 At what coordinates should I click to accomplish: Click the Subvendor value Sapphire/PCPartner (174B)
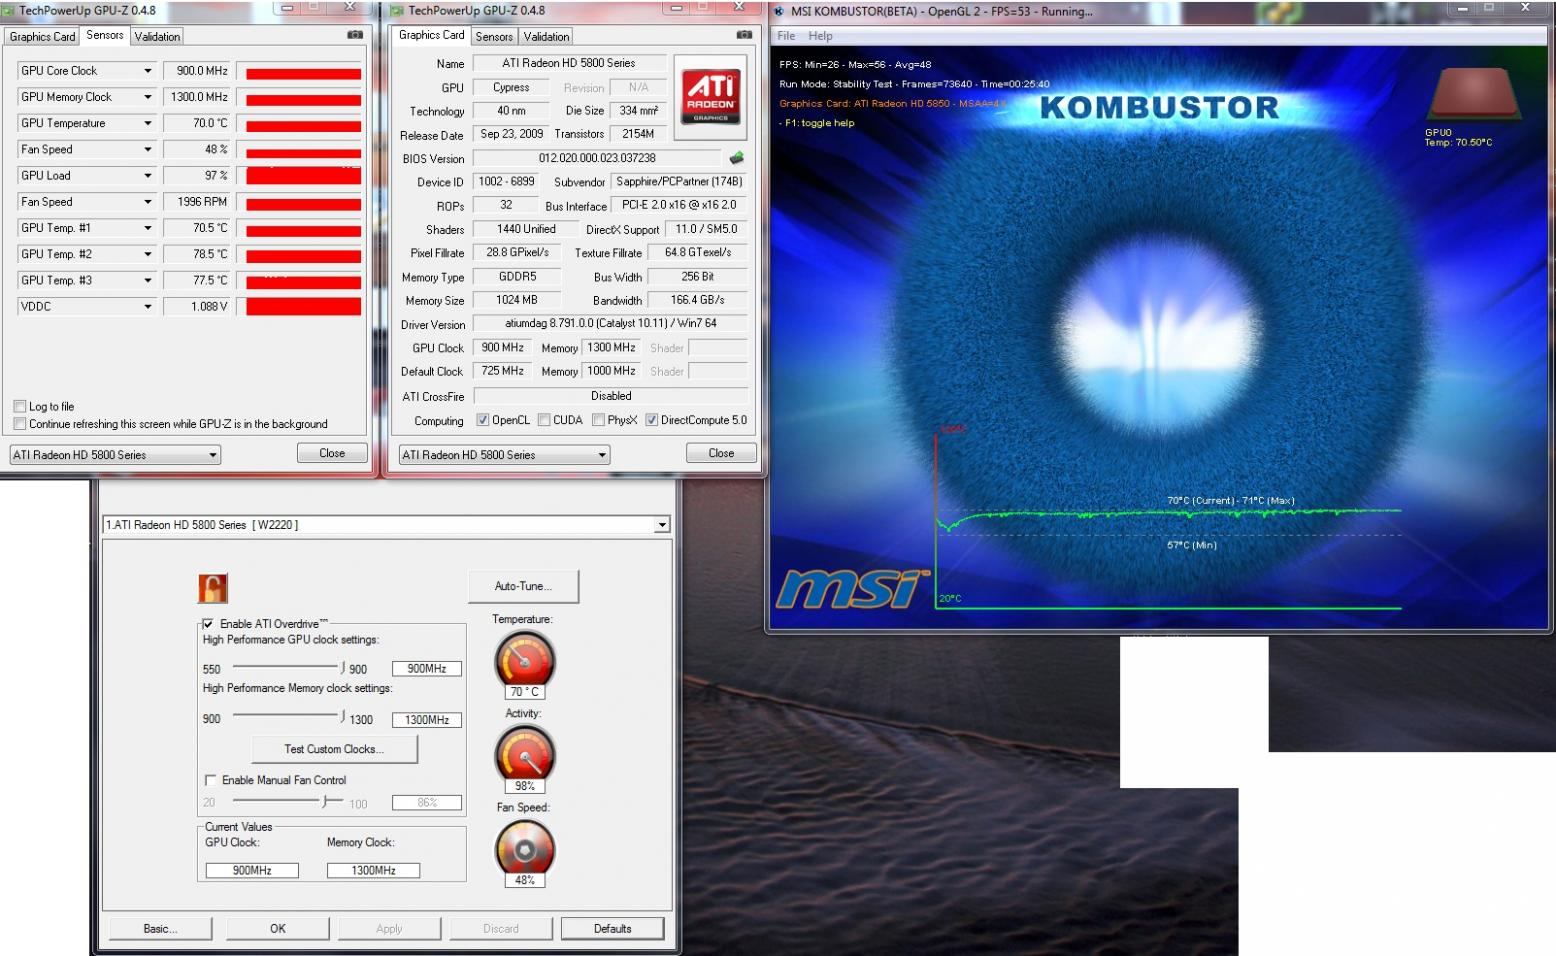[679, 182]
